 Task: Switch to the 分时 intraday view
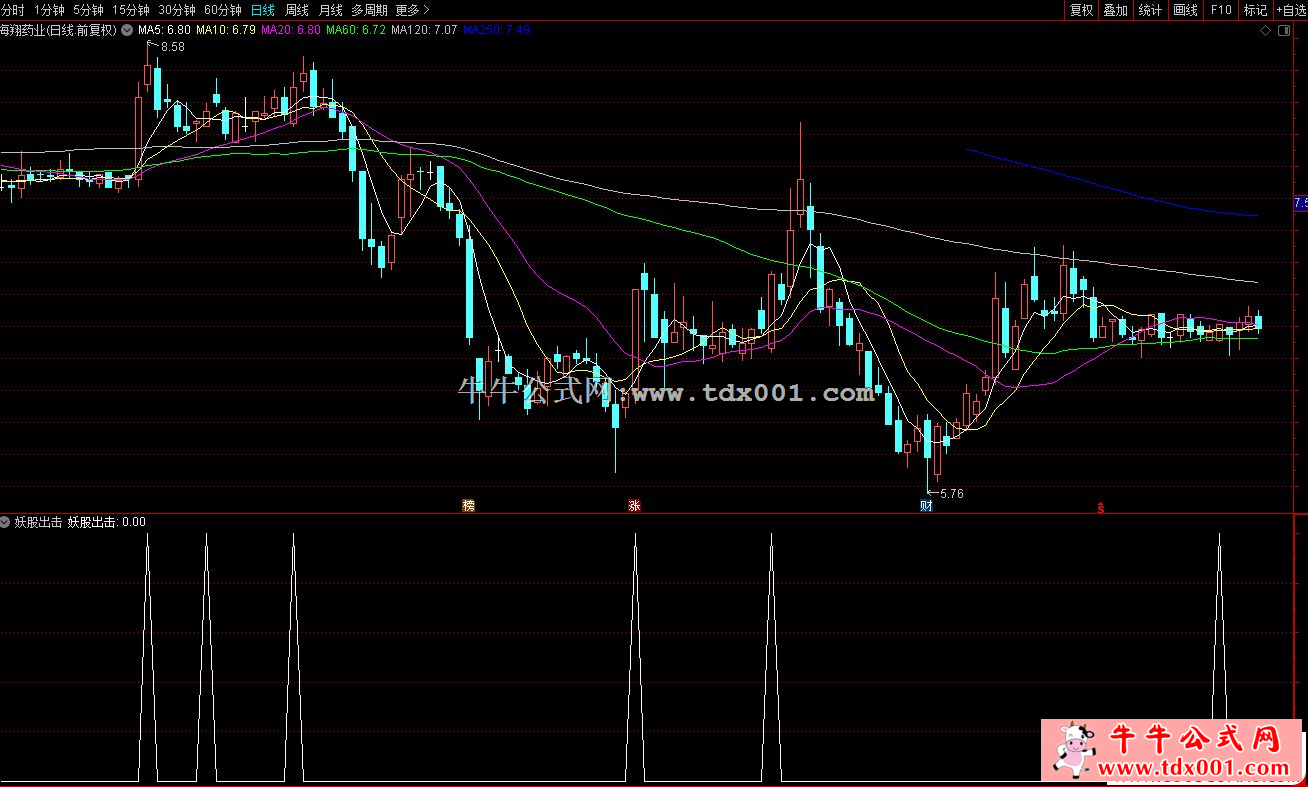pyautogui.click(x=12, y=10)
